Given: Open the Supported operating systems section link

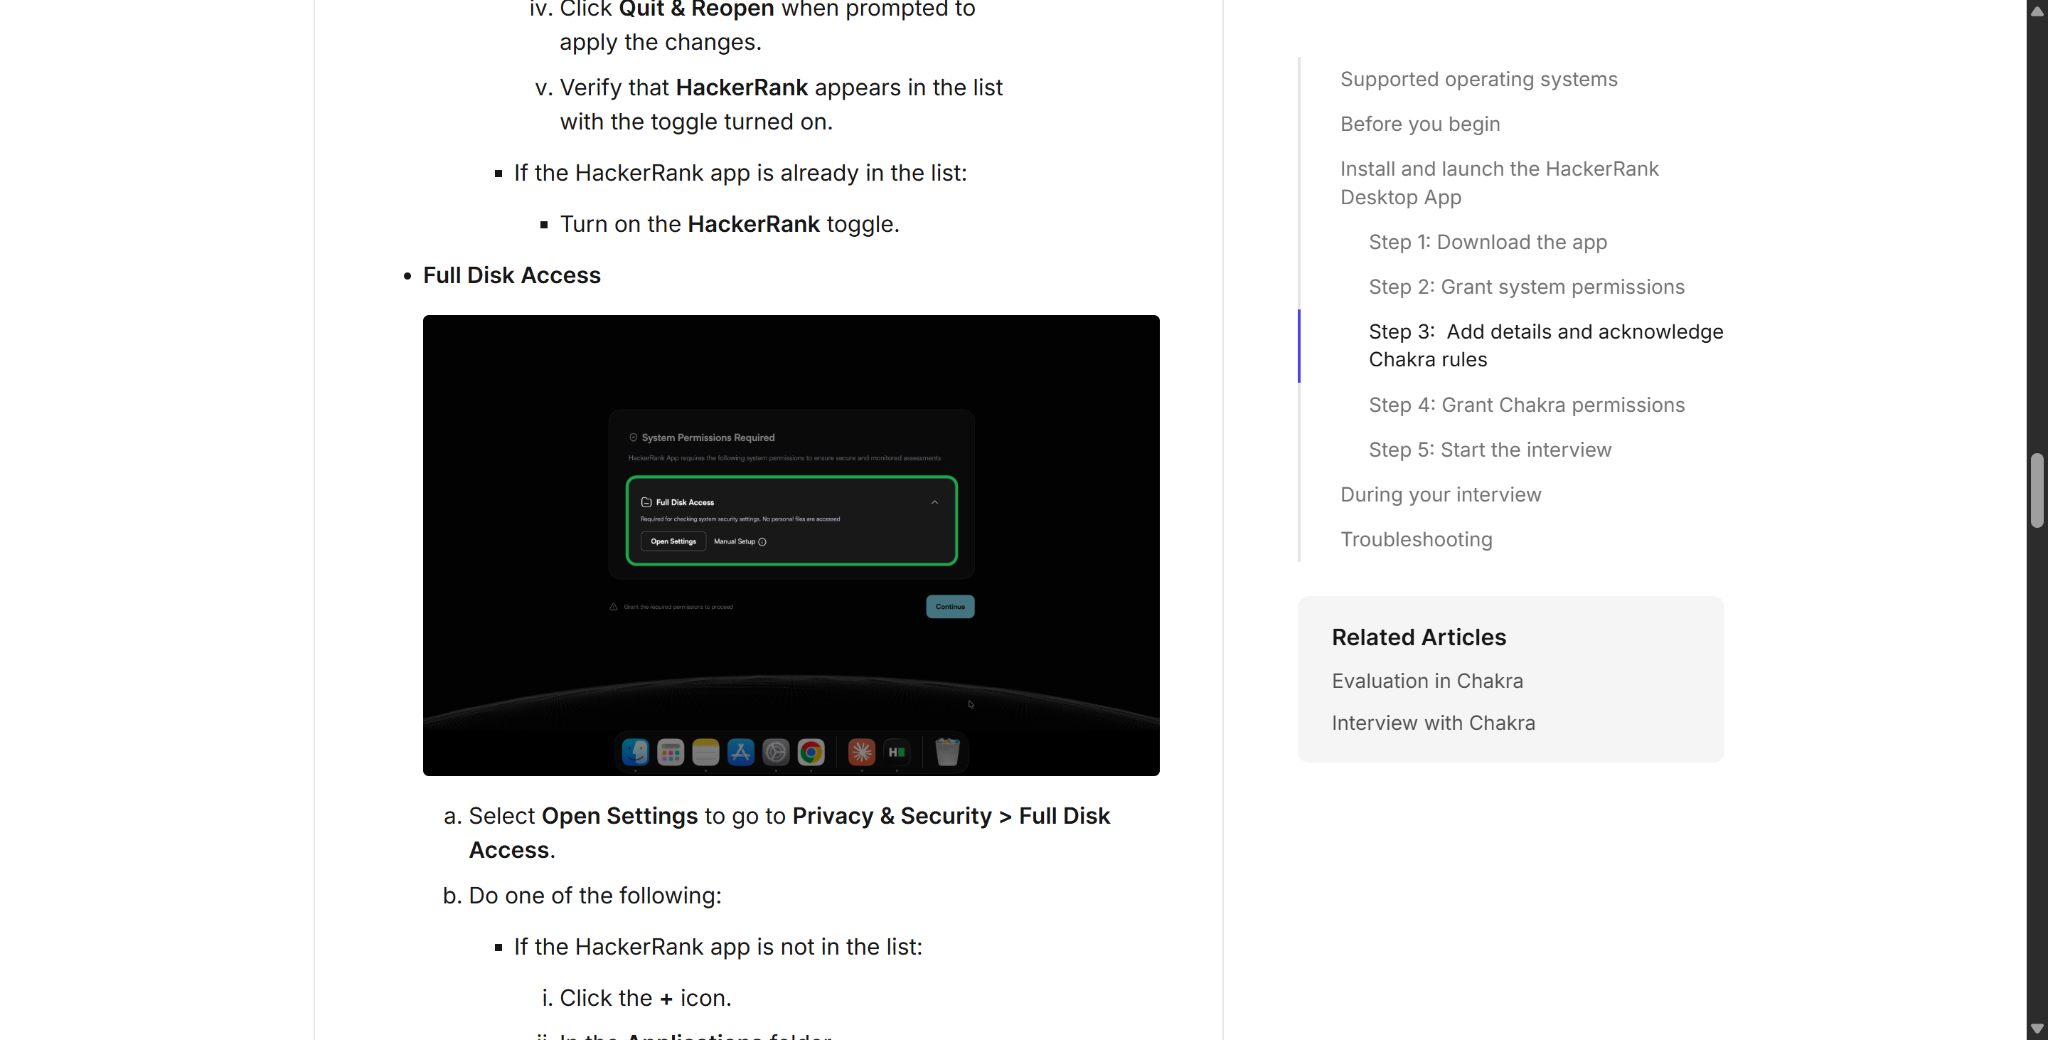Looking at the screenshot, I should pyautogui.click(x=1478, y=79).
